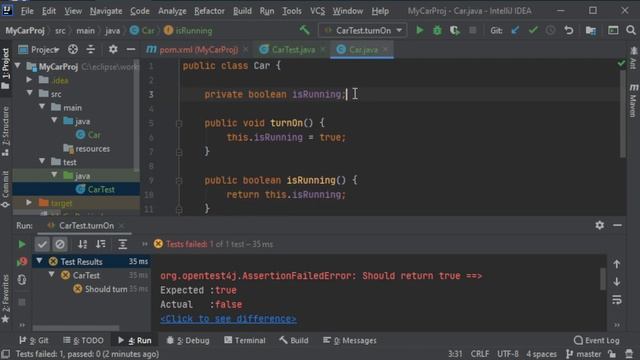Select CarTest in project tree
This screenshot has height=360, width=640.
coord(101,189)
